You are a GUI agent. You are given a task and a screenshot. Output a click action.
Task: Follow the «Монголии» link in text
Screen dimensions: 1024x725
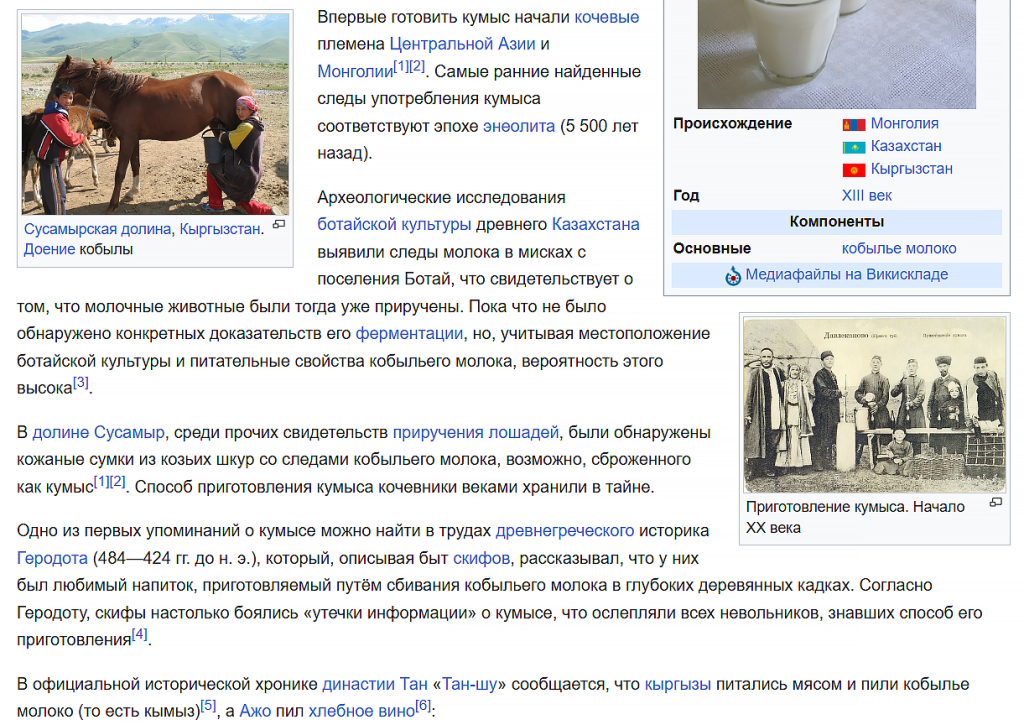tap(355, 71)
